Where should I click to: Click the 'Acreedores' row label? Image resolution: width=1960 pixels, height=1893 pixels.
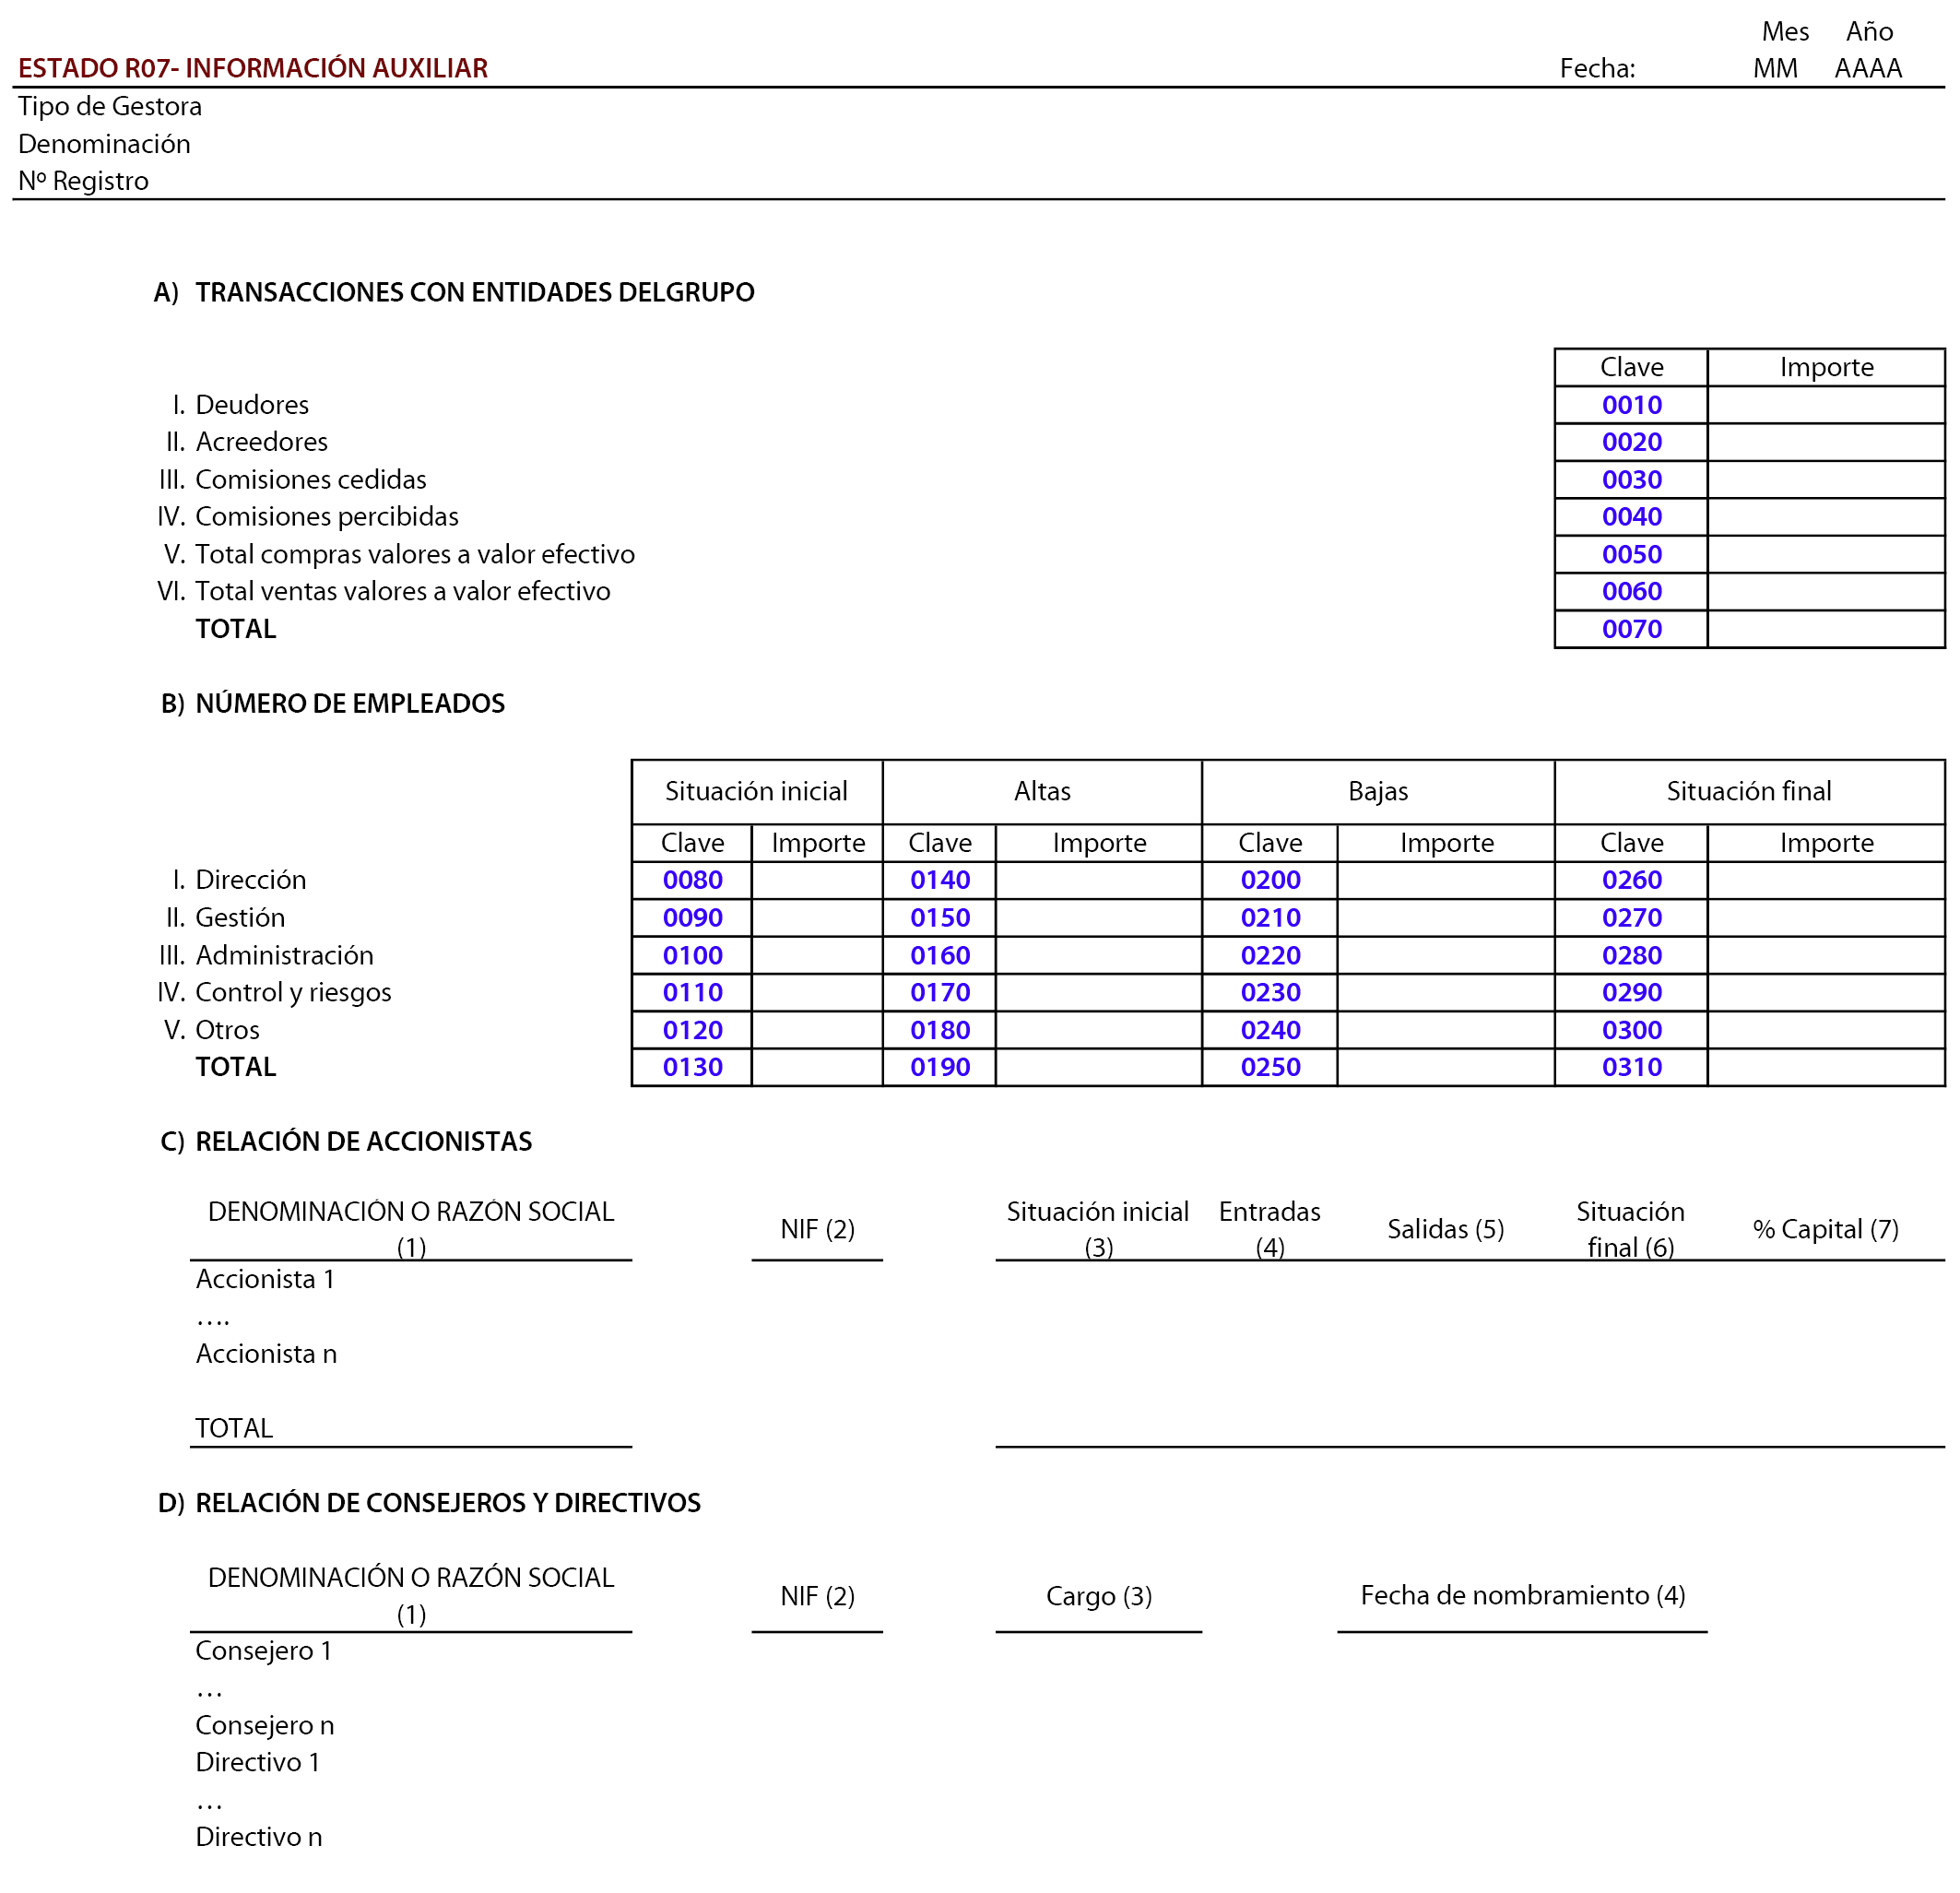[261, 442]
